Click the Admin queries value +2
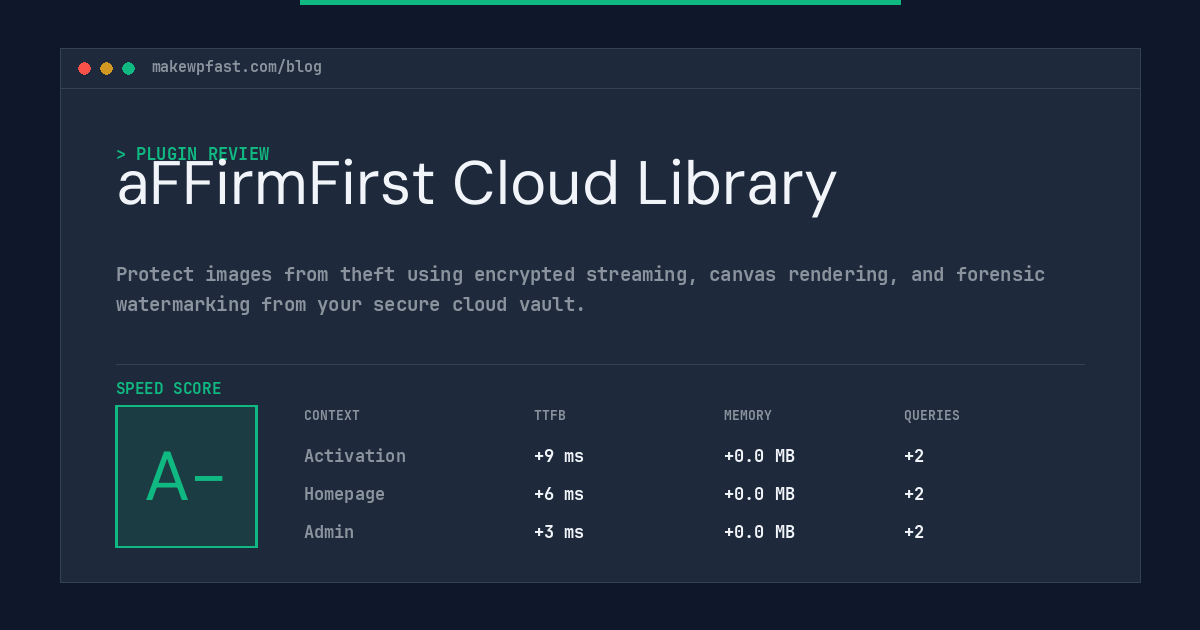This screenshot has height=630, width=1200. point(914,532)
